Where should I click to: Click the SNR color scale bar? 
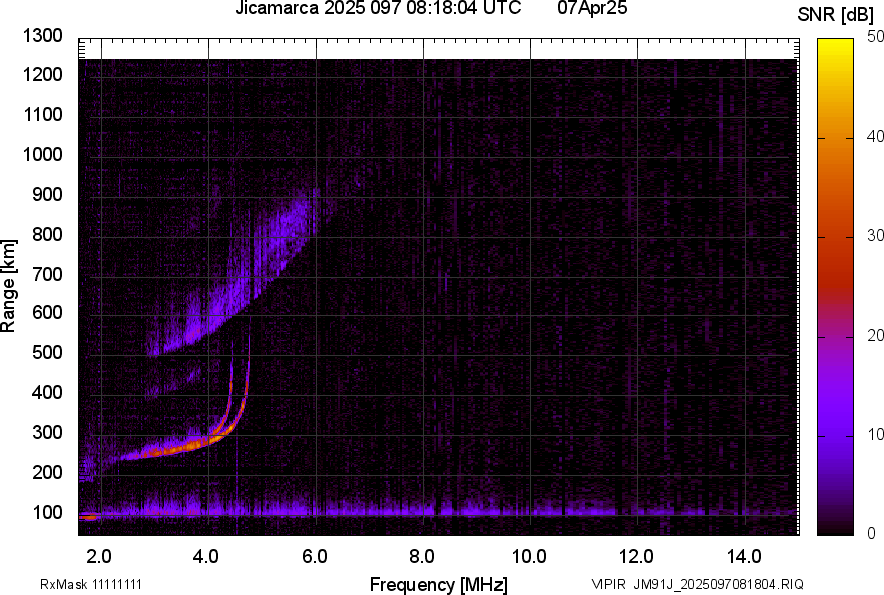pos(835,287)
